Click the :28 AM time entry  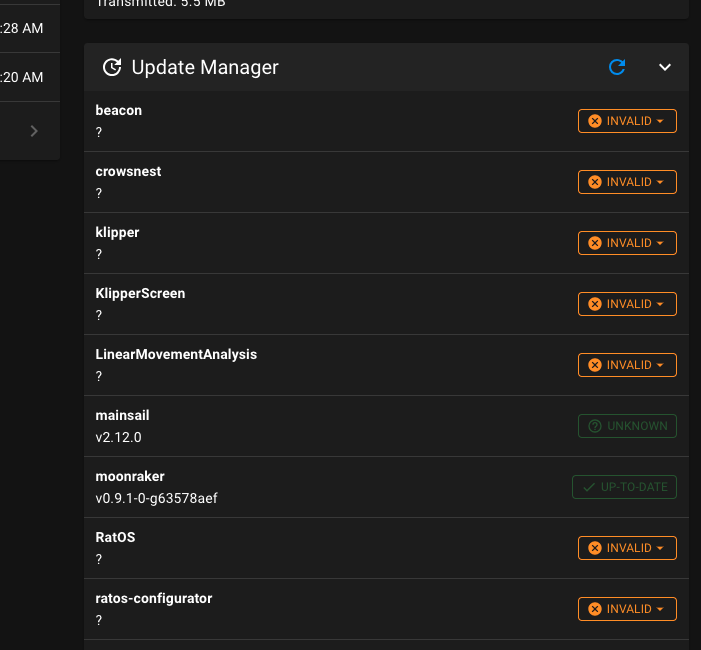pyautogui.click(x=21, y=29)
